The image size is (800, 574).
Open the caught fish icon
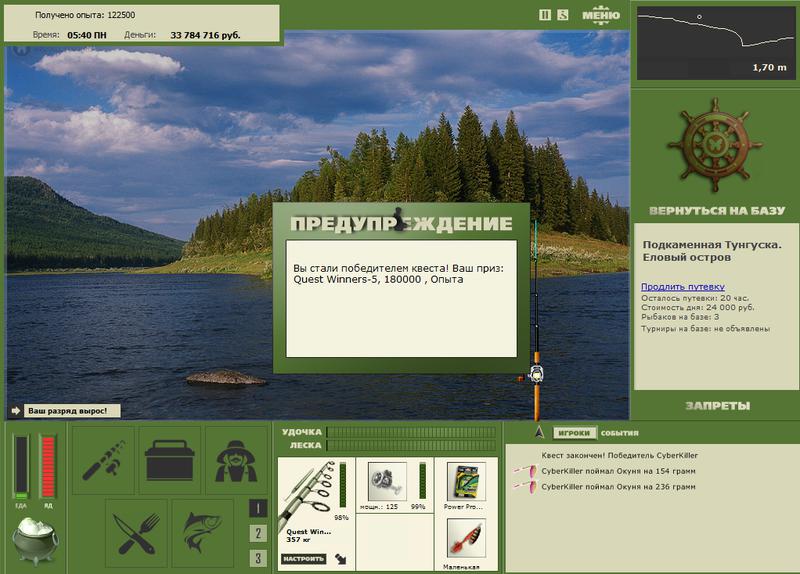(203, 533)
